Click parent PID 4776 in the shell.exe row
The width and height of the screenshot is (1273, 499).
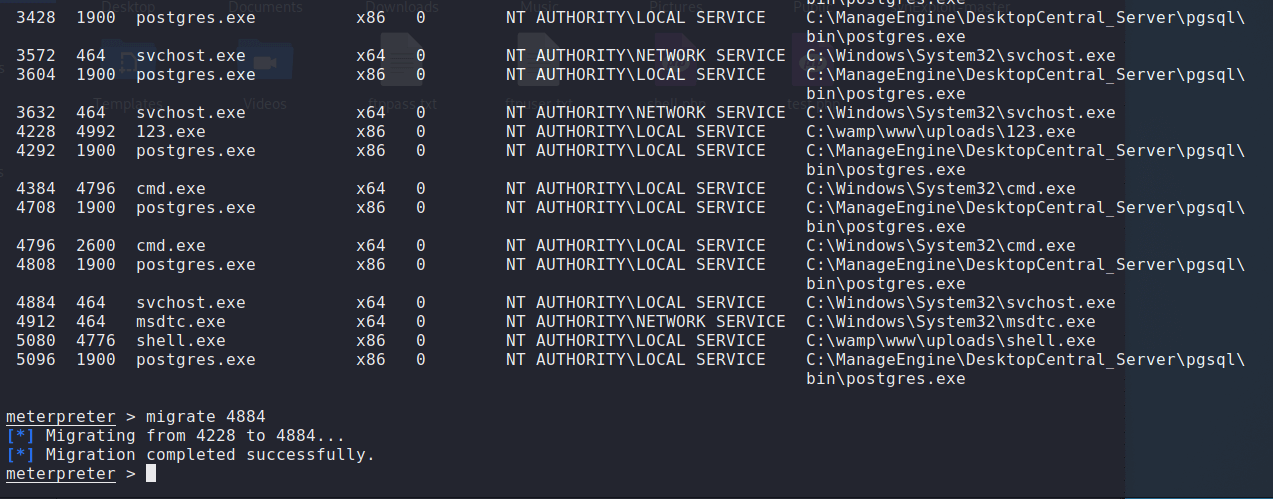pos(96,341)
